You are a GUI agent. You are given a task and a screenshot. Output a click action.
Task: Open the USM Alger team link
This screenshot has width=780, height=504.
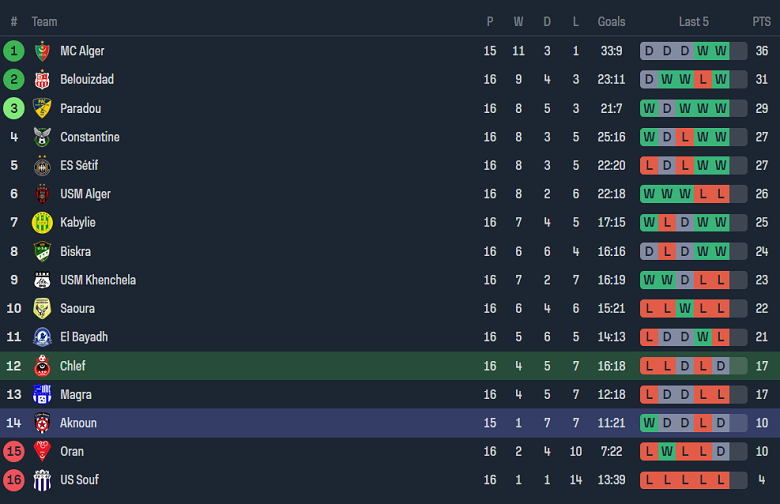coord(86,194)
